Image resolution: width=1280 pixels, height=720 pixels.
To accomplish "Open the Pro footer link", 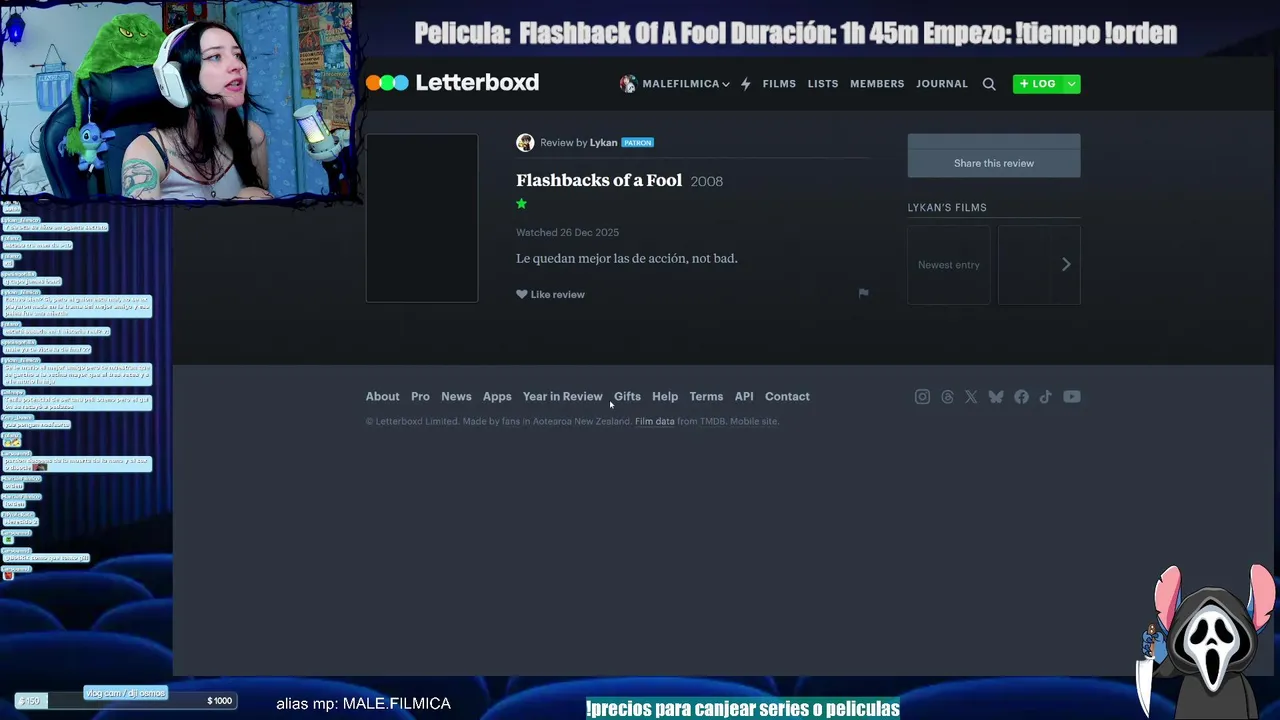I will (420, 397).
